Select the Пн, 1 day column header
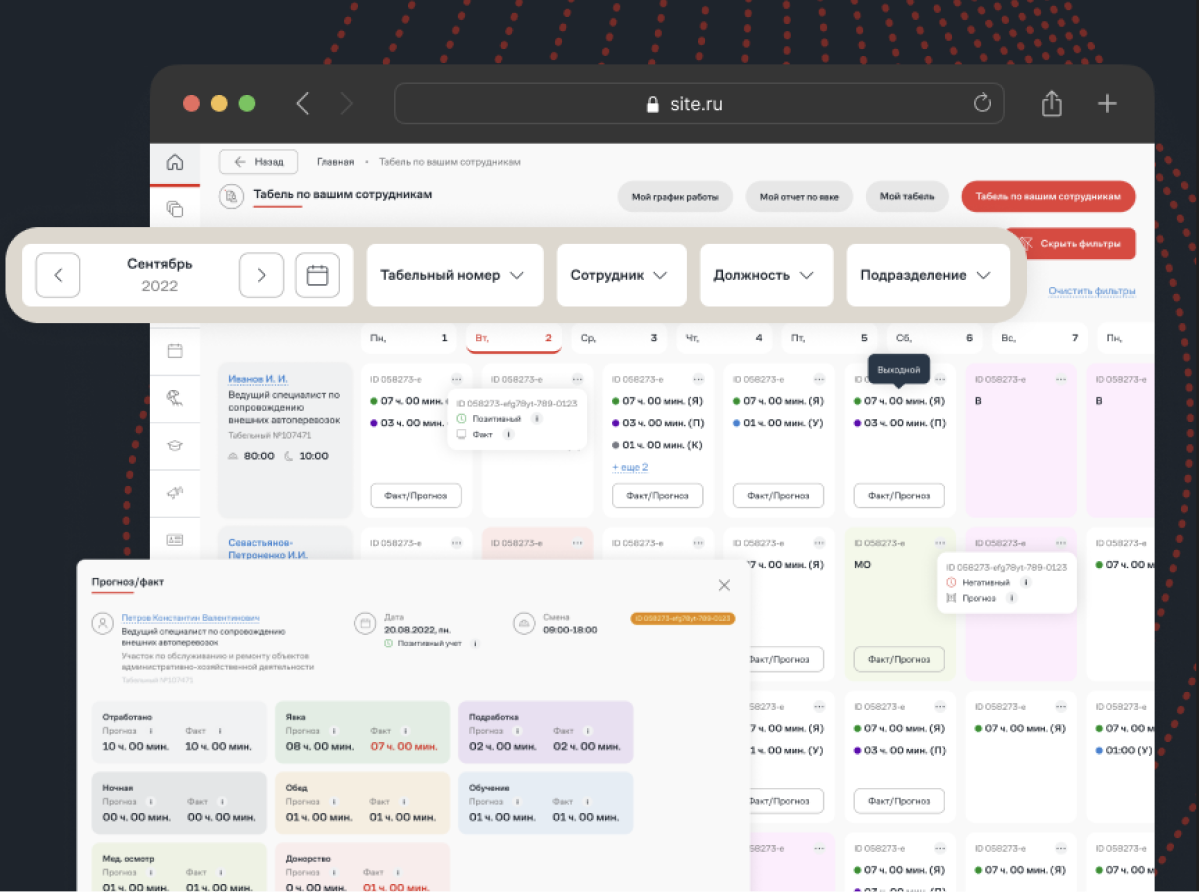The image size is (1200, 892). pos(409,338)
